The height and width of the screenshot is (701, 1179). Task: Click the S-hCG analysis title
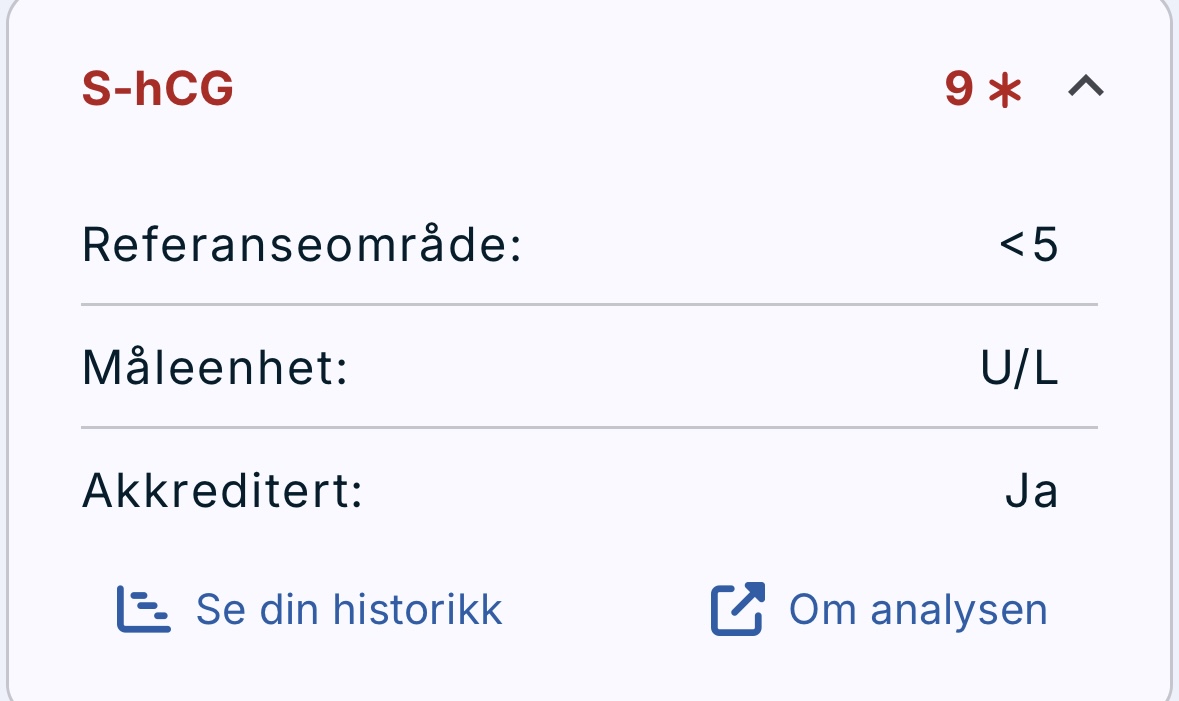pyautogui.click(x=158, y=90)
